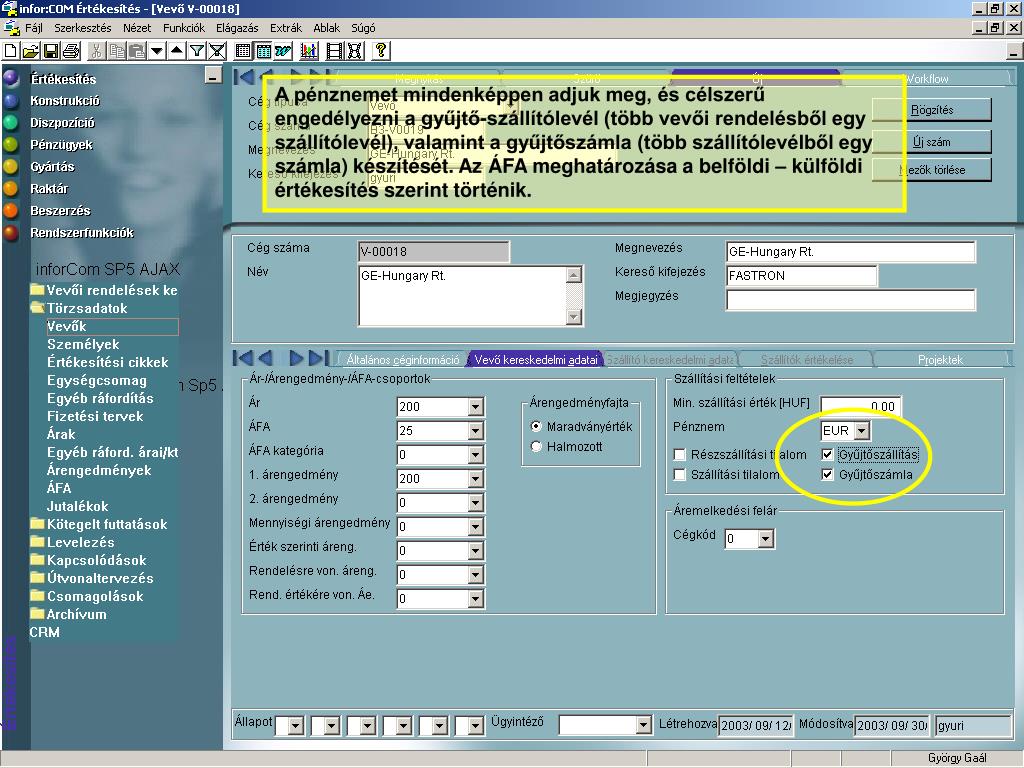Click the New document toolbar icon

[10, 51]
